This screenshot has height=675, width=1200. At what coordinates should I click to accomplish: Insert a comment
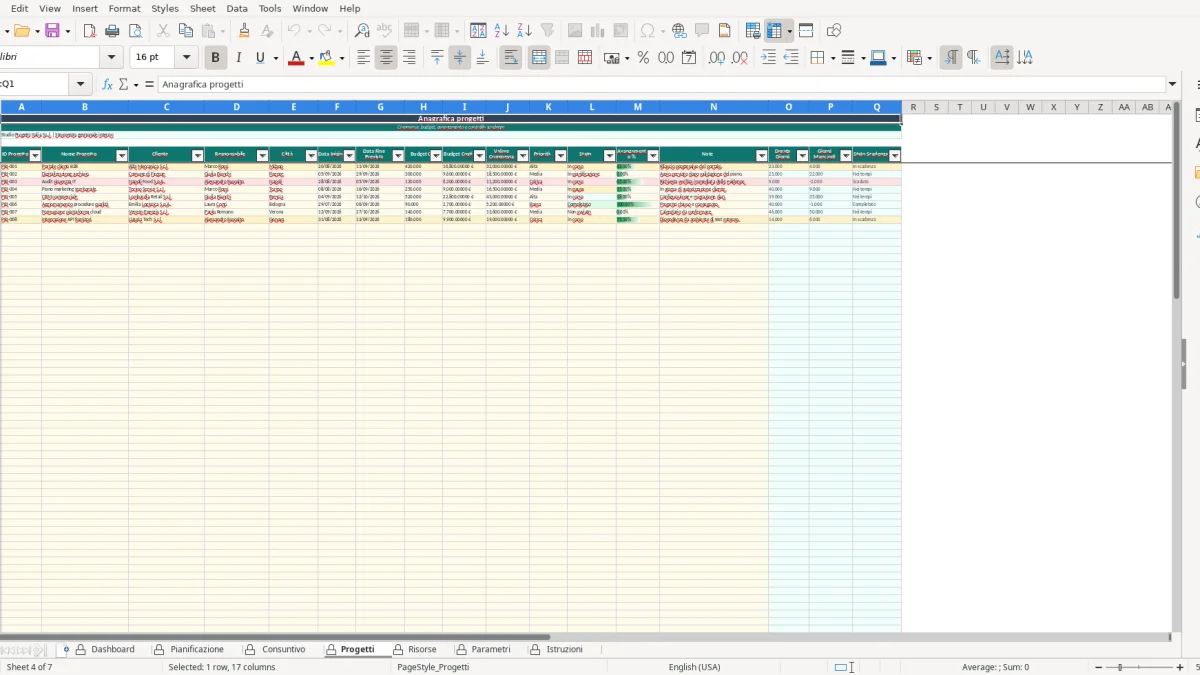click(702, 31)
